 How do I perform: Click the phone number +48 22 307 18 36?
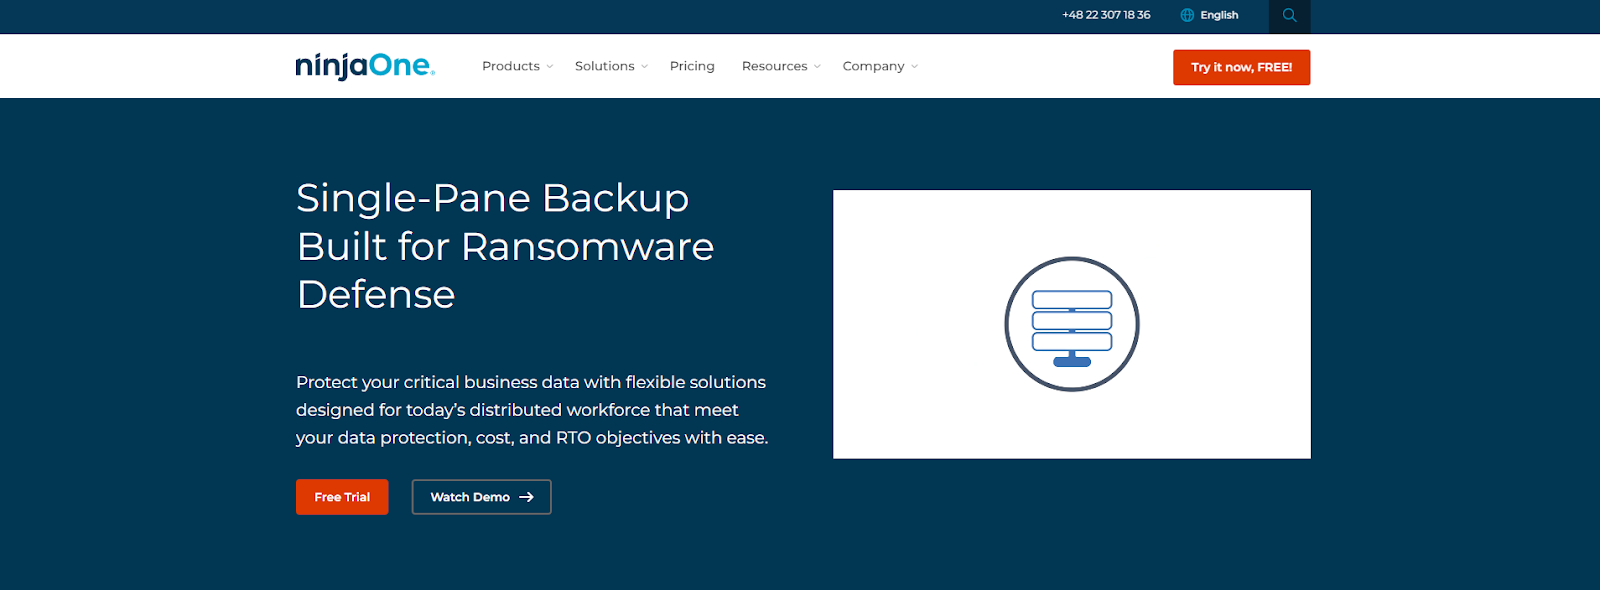point(1106,15)
